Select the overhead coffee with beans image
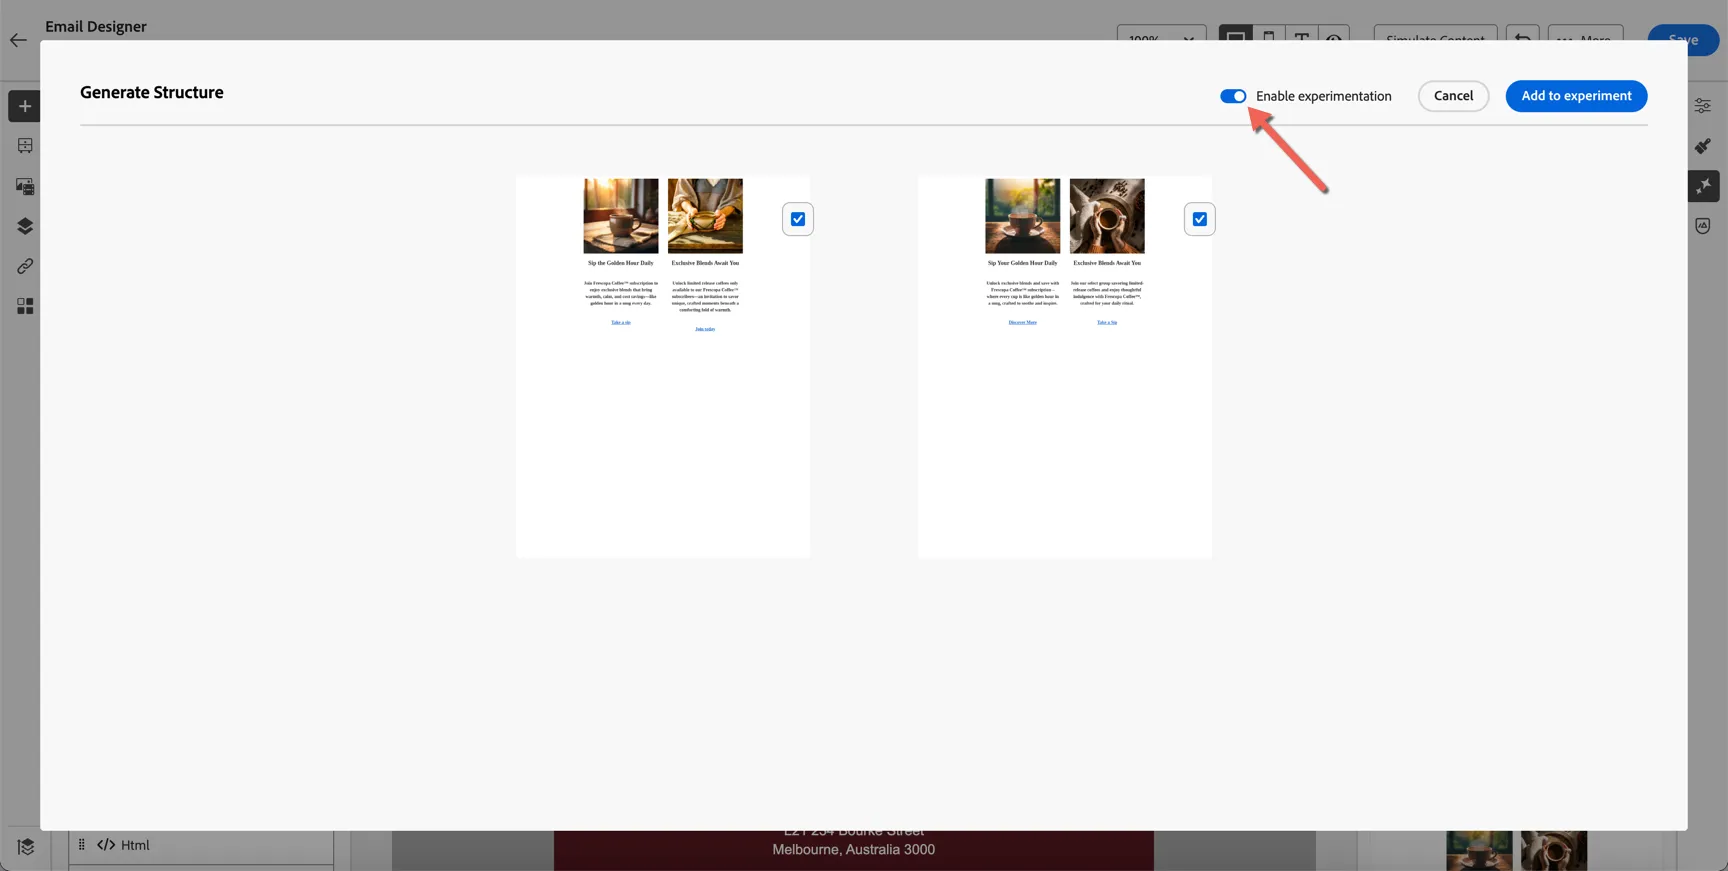The width and height of the screenshot is (1728, 871). point(1107,216)
